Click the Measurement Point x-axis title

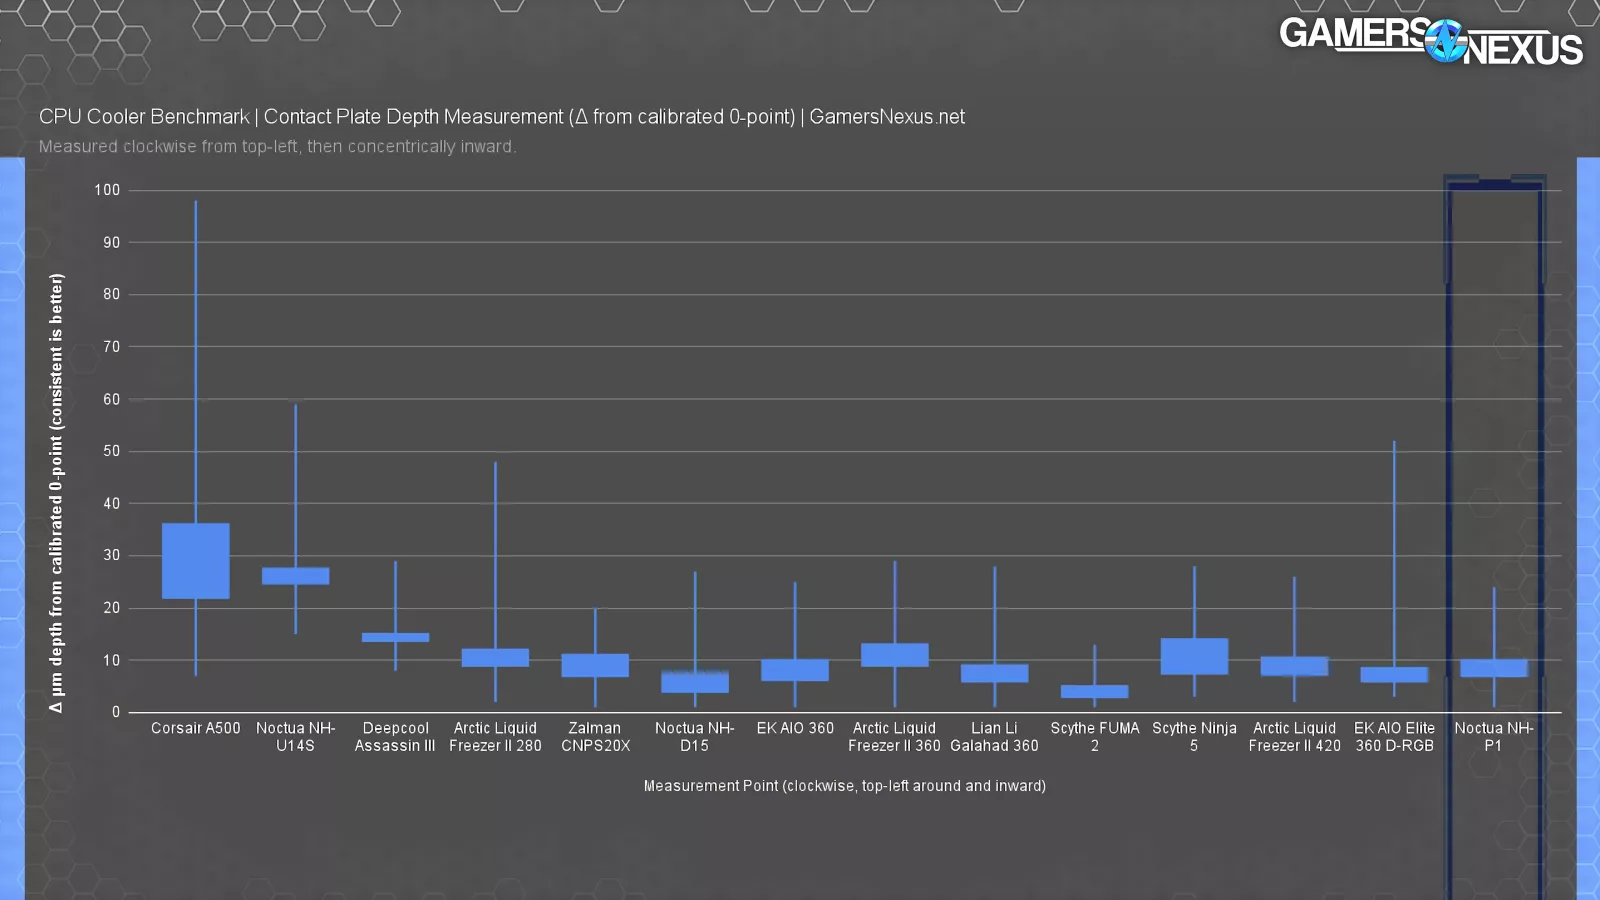point(844,786)
